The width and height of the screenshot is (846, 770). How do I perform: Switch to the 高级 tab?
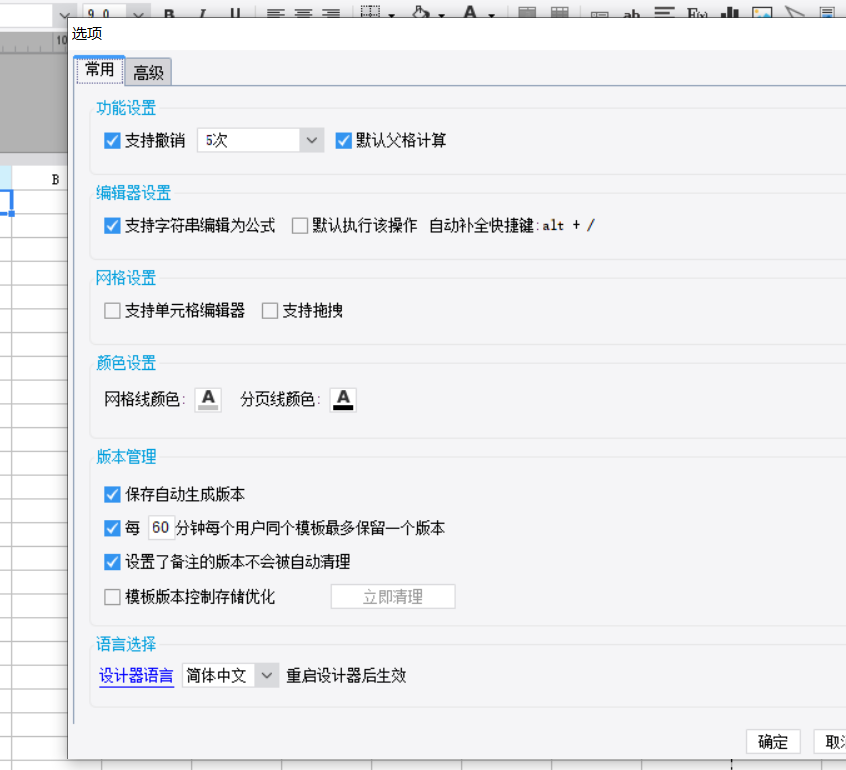point(148,72)
